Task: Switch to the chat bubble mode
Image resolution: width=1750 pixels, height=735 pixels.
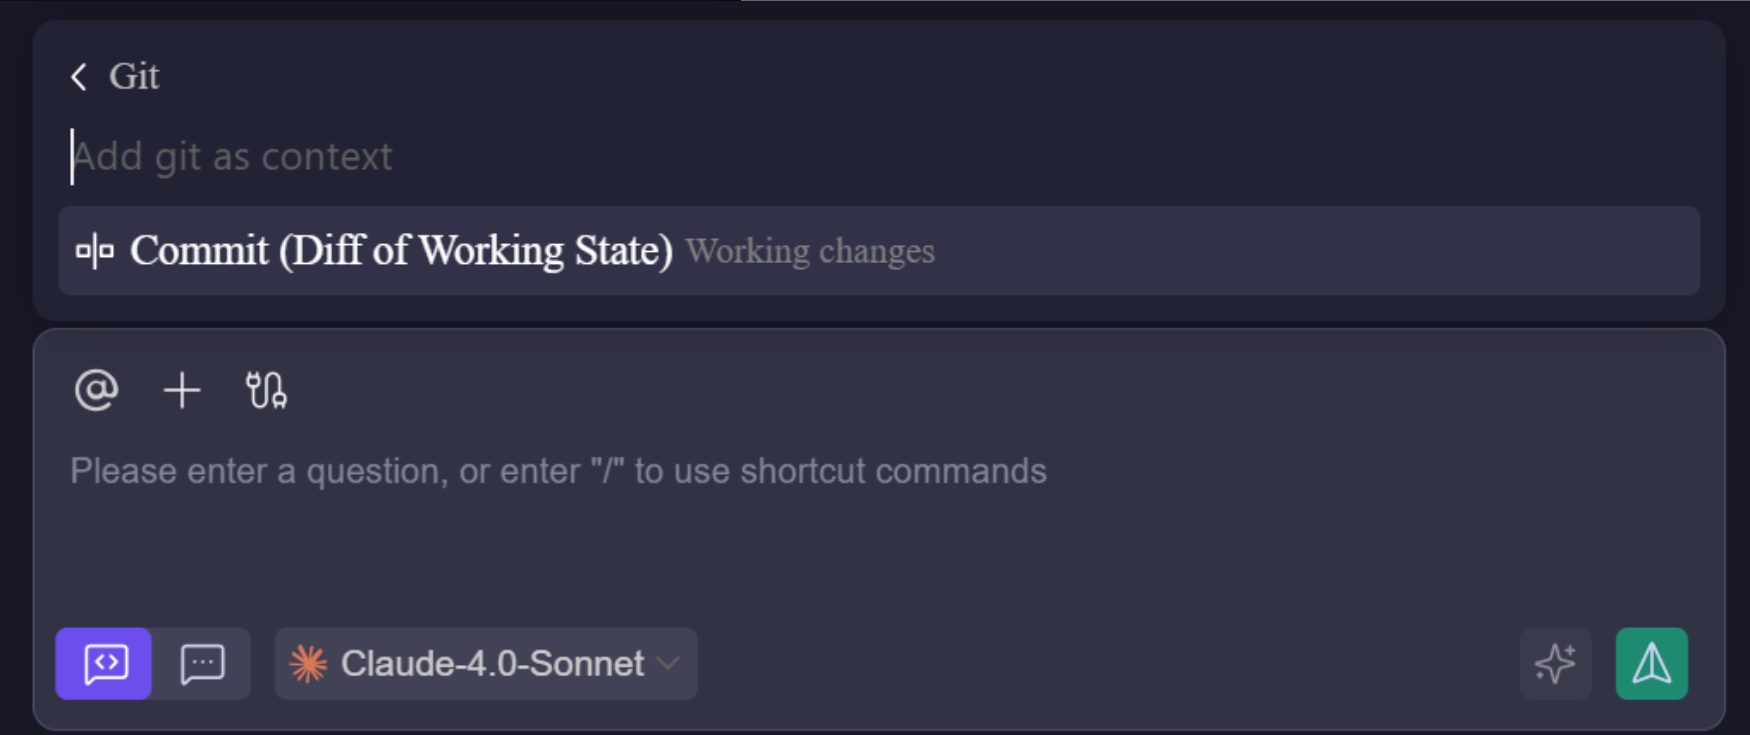Action: click(x=202, y=664)
